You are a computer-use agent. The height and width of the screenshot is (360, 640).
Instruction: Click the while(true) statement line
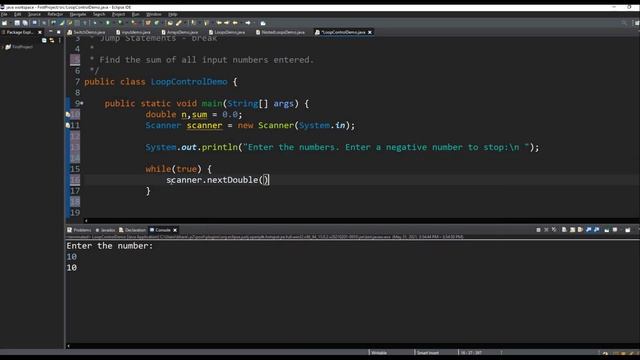pyautogui.click(x=178, y=169)
